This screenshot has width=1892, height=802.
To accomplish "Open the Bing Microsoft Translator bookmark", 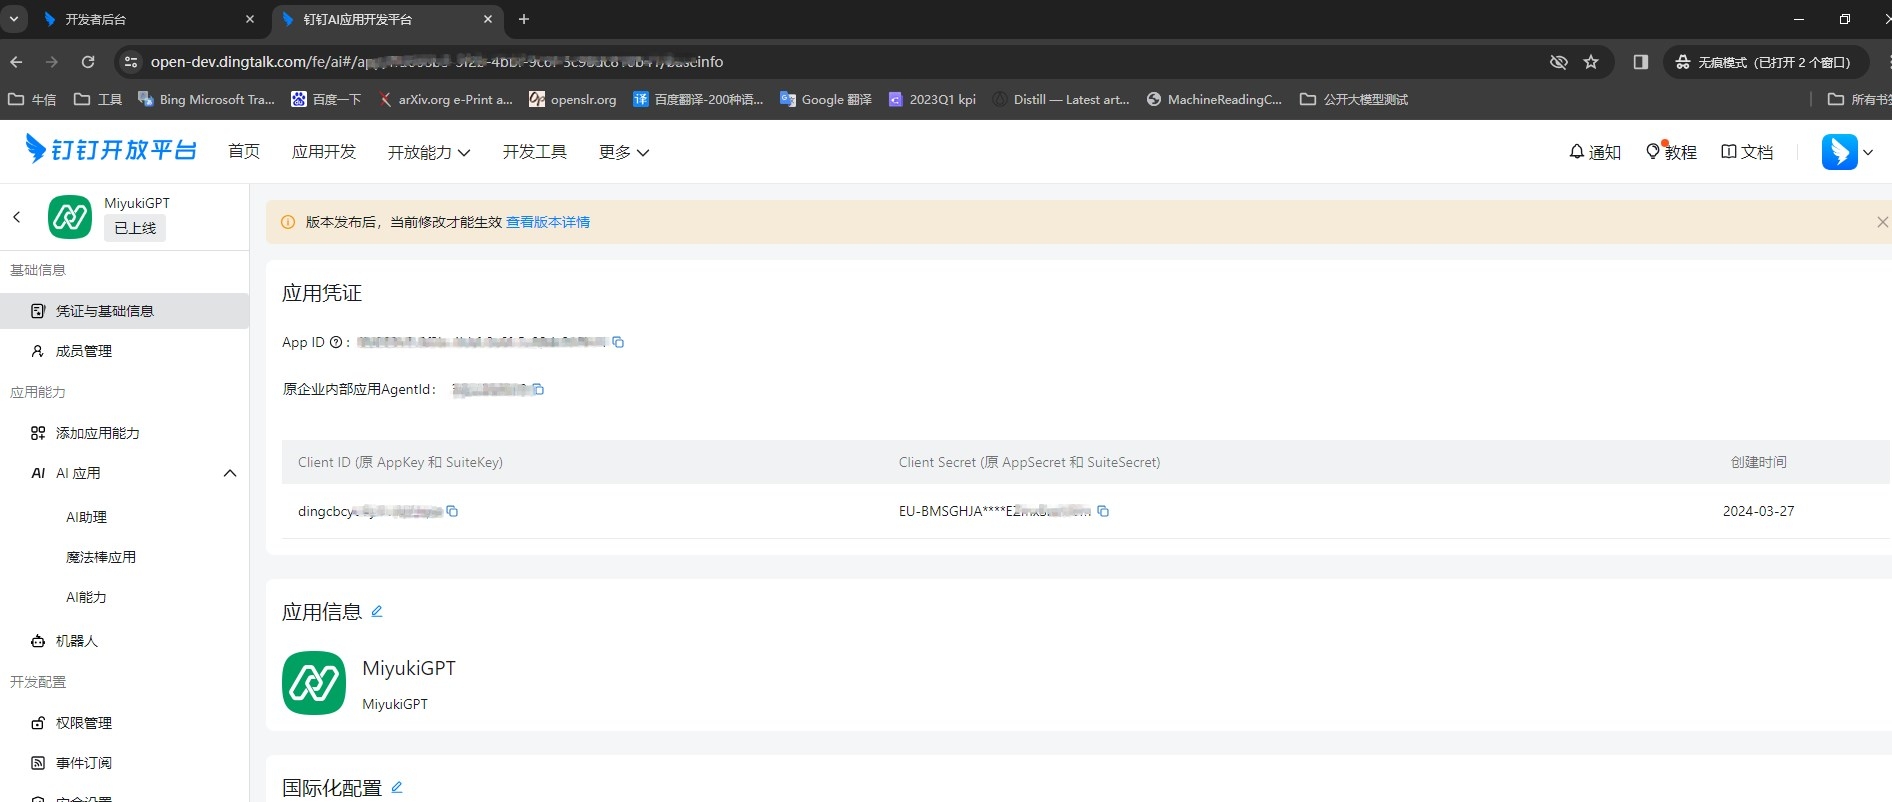I will click(x=206, y=99).
